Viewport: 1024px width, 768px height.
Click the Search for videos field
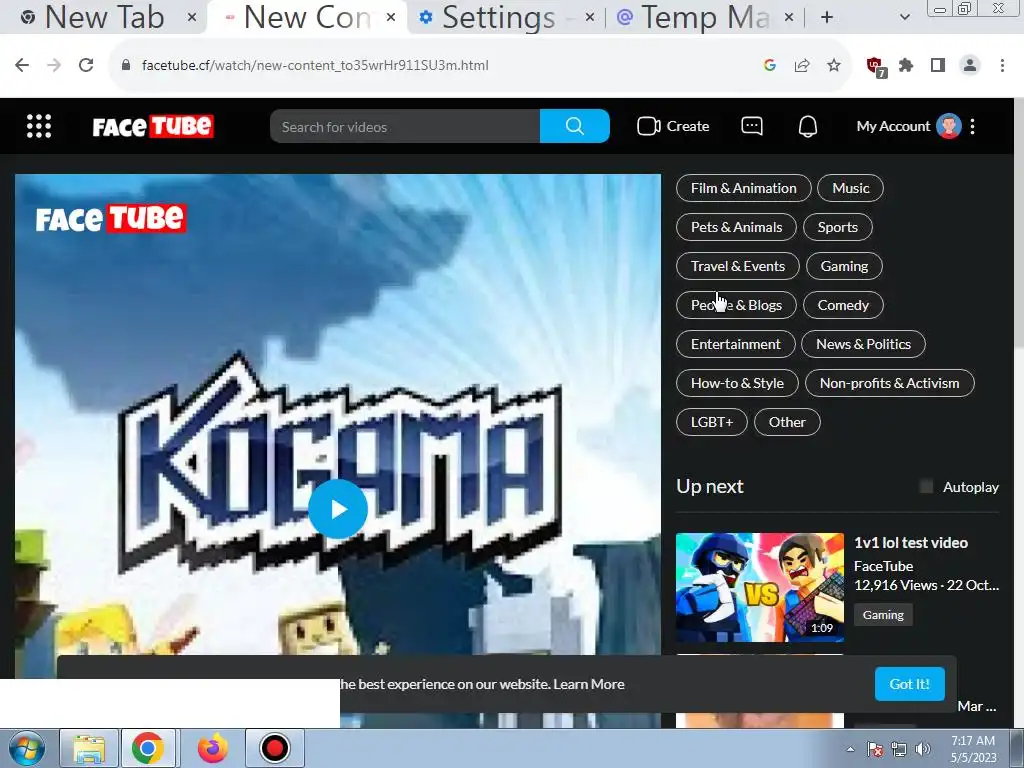[405, 126]
